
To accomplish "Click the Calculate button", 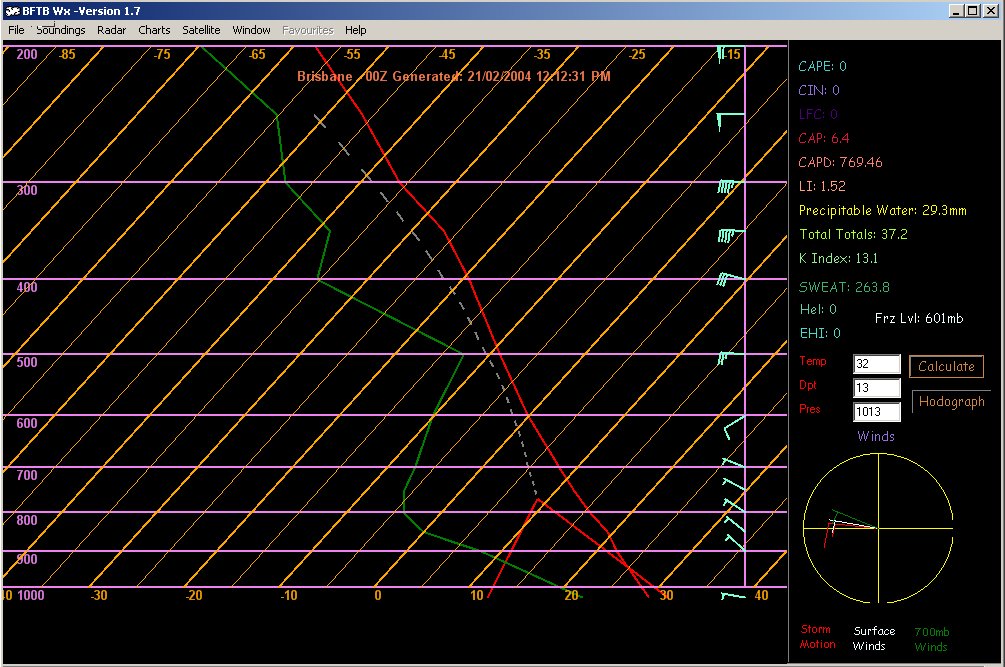I will [x=946, y=366].
